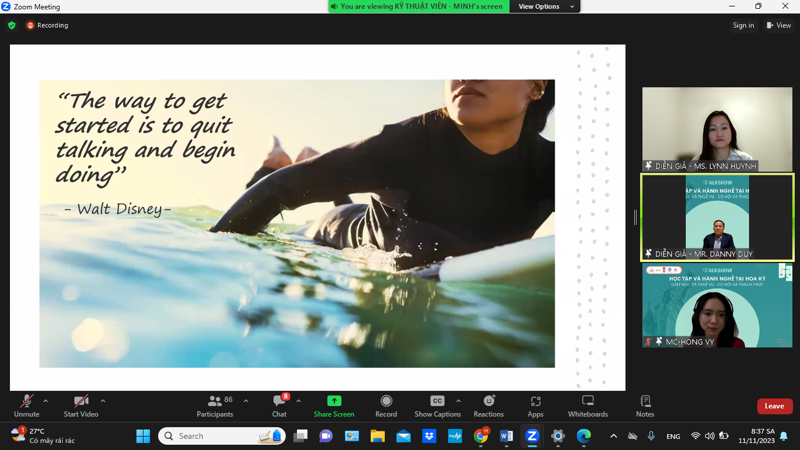The image size is (800, 450).
Task: Expand video options arrow beside Start Video
Action: (x=103, y=401)
